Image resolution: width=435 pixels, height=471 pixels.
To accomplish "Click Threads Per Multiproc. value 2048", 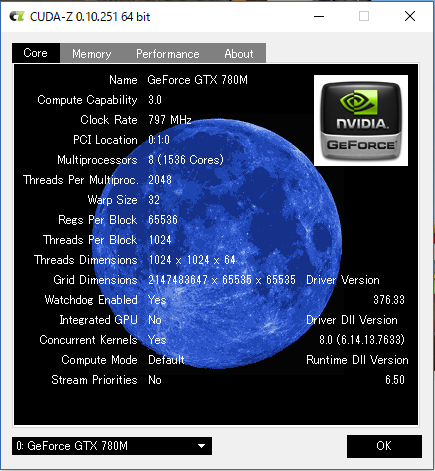I will 160,180.
